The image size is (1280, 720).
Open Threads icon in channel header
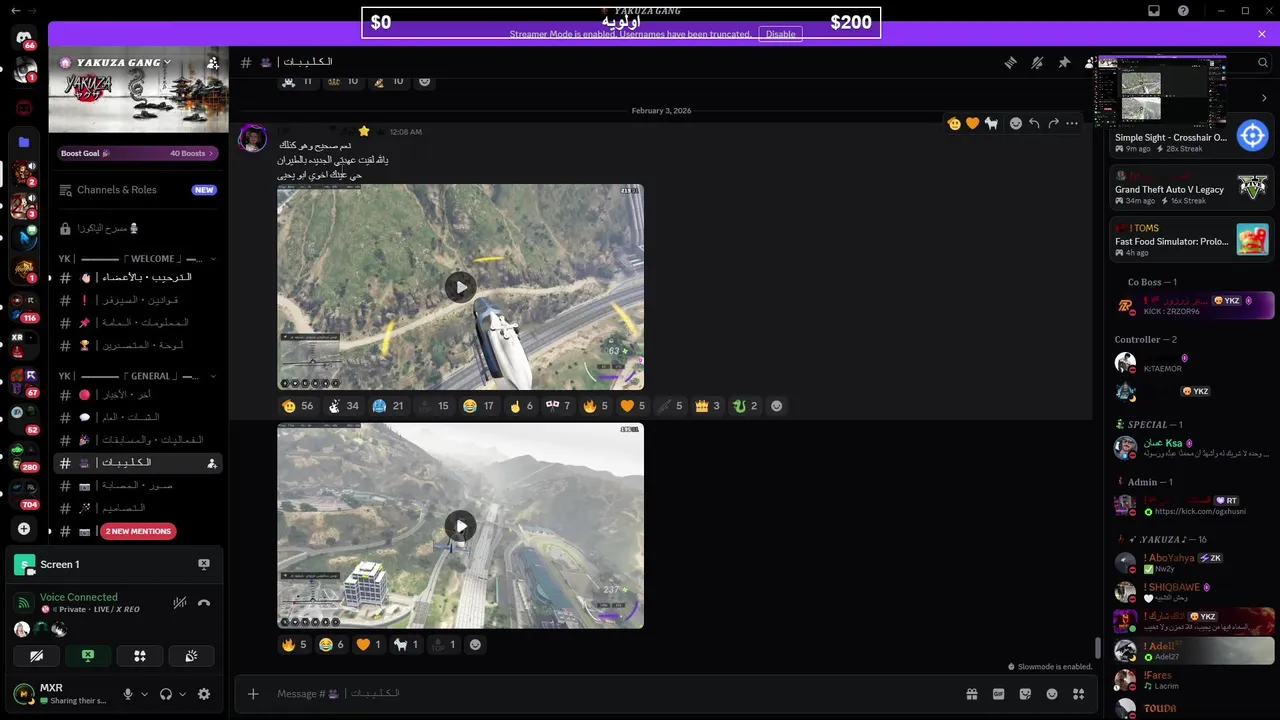tap(1011, 62)
